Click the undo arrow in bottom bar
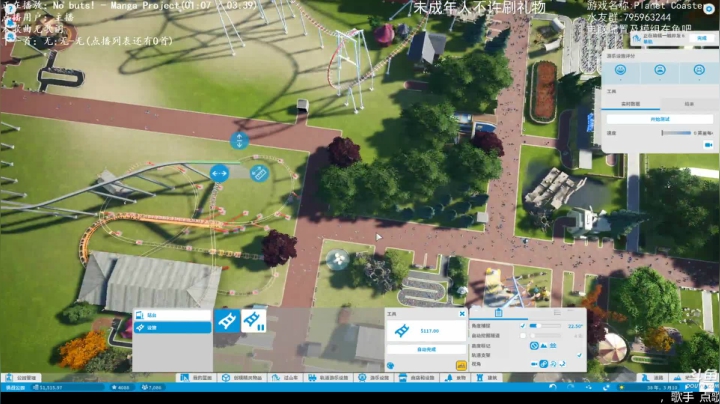Viewport: 720px width, 404px height. [553, 387]
